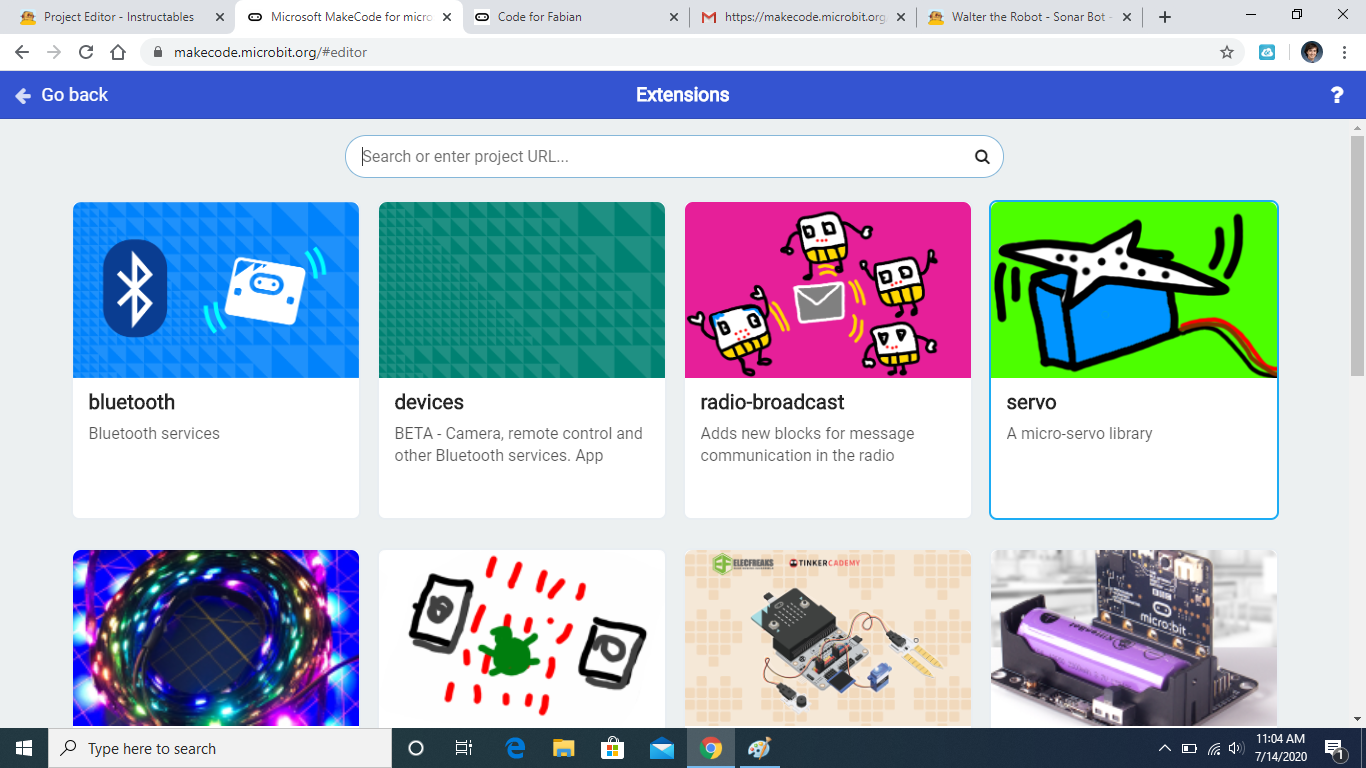
Task: Open the Paint app from the taskbar
Action: 760,748
